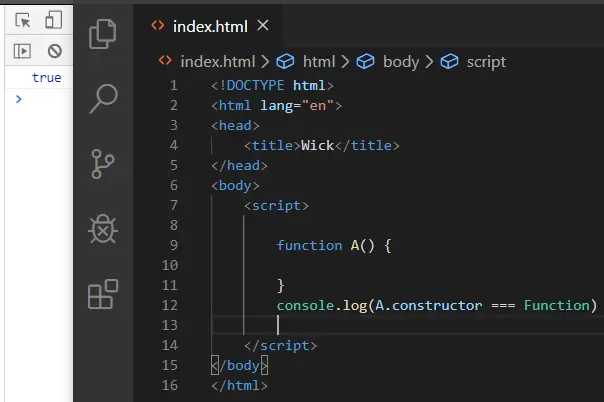Open the body breadcrumb item
The width and height of the screenshot is (604, 402).
pos(401,62)
